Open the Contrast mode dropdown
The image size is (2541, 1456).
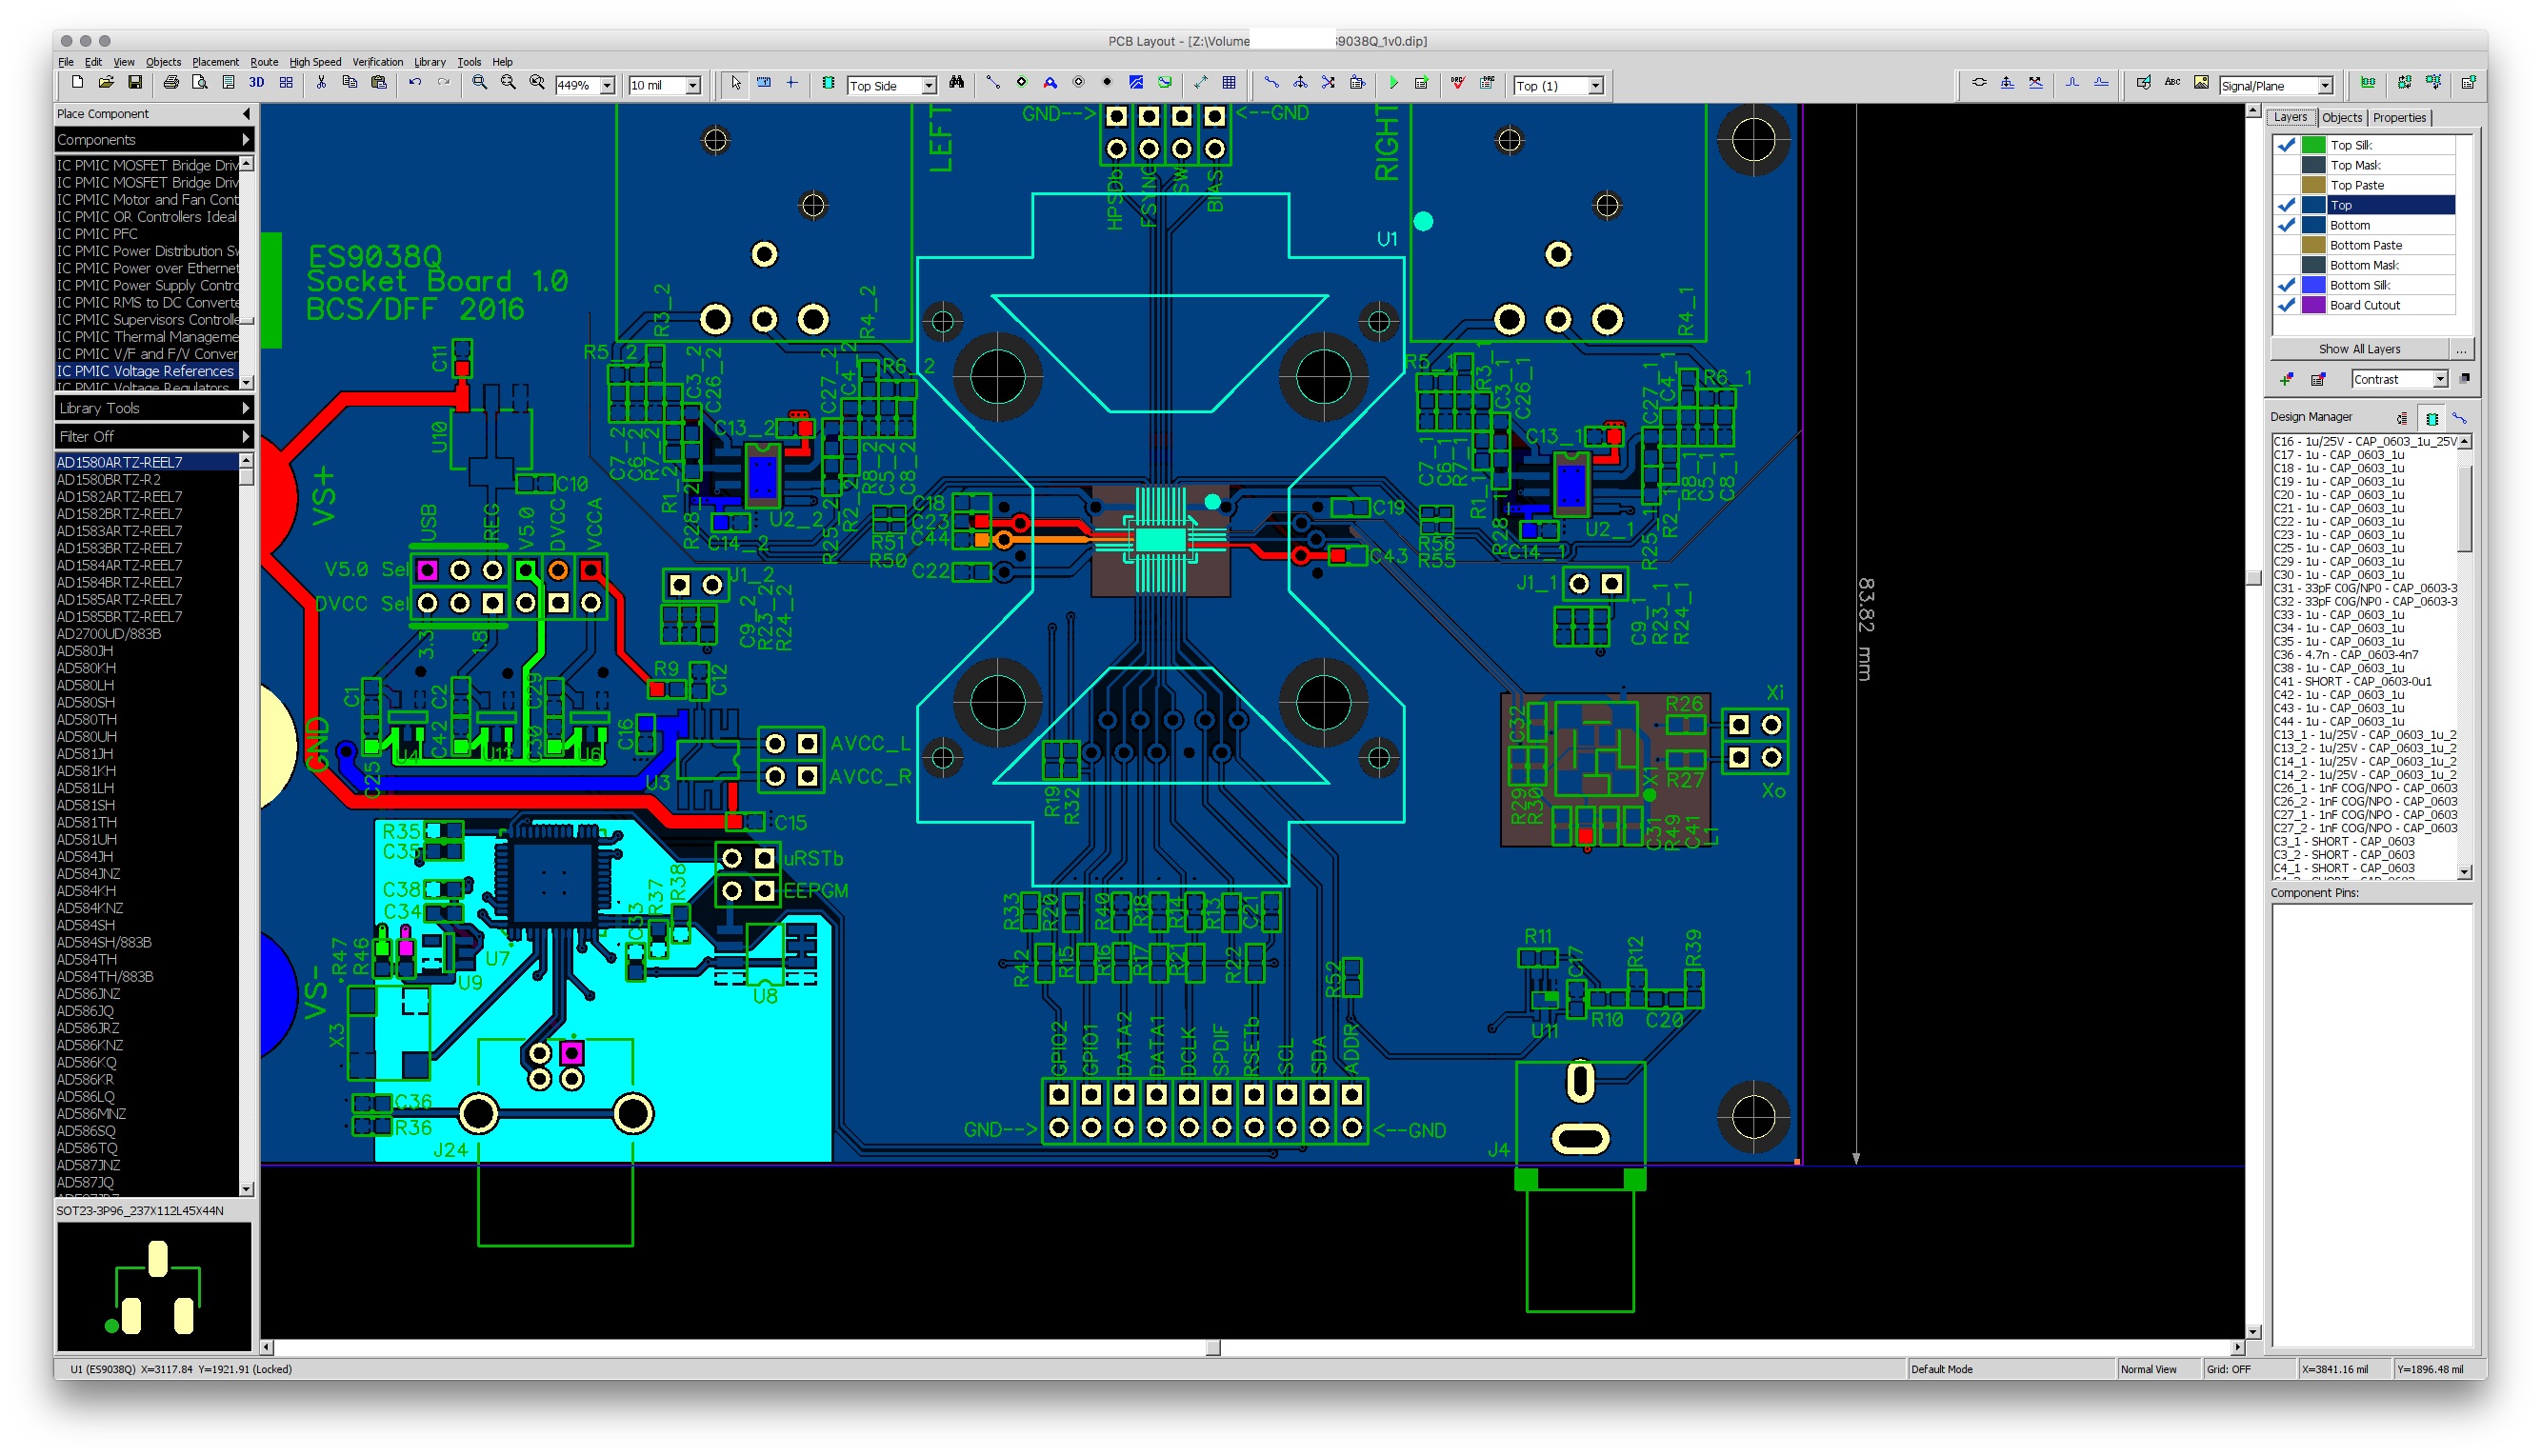click(x=2439, y=379)
